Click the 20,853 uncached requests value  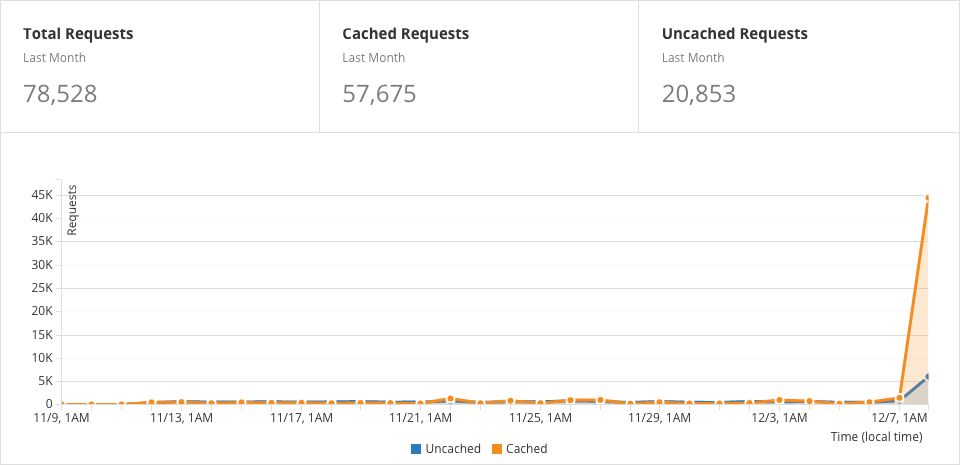tap(698, 95)
